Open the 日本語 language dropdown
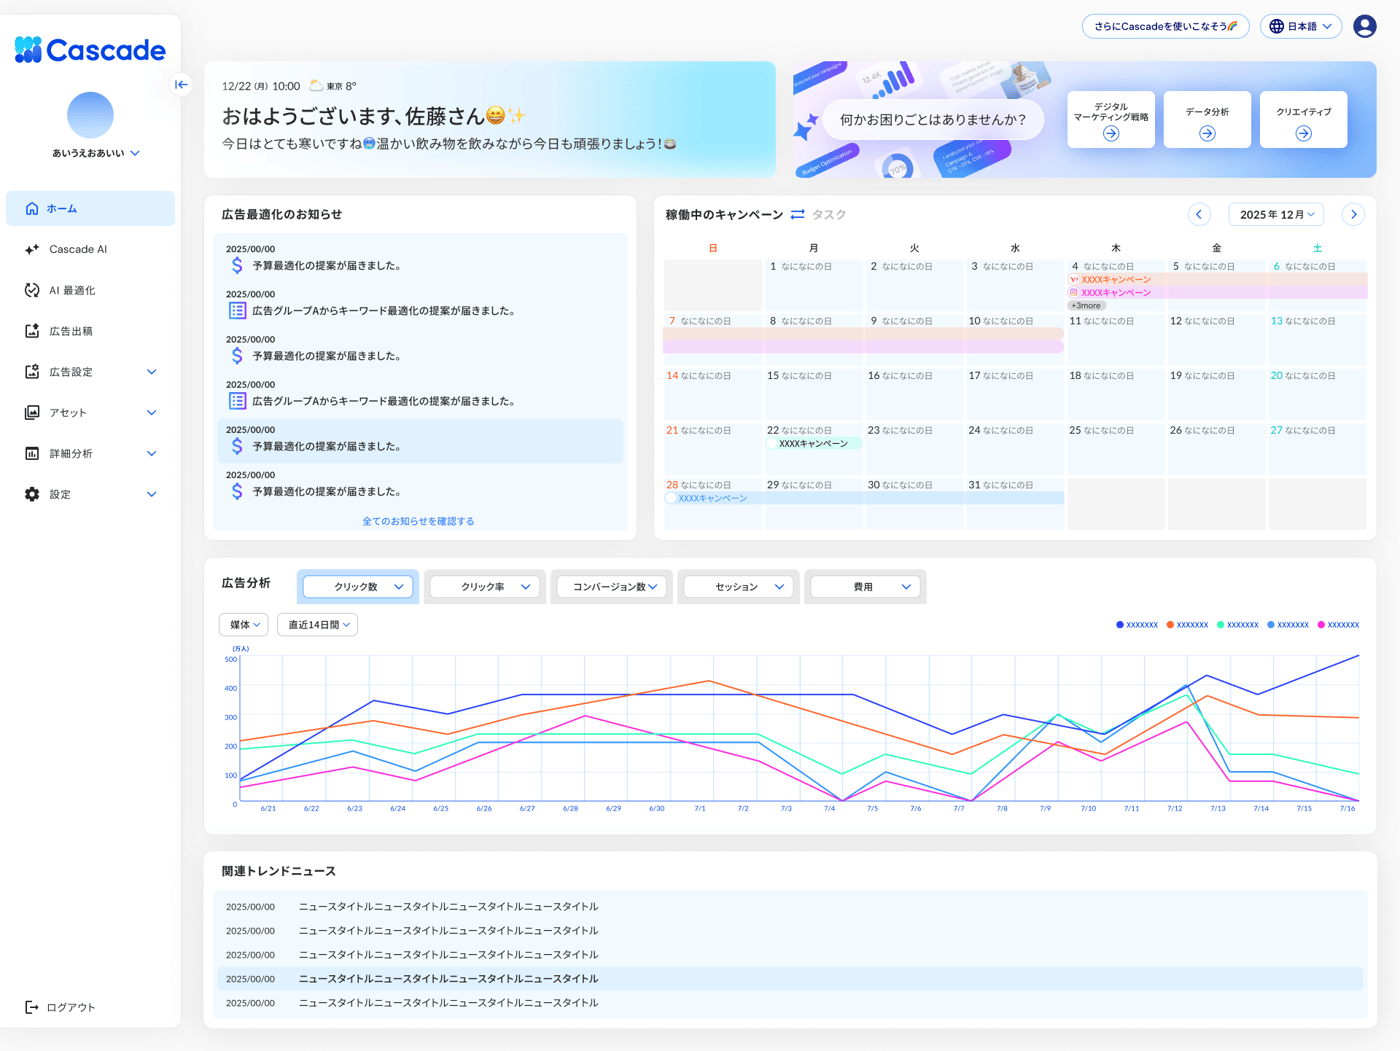 pos(1301,27)
